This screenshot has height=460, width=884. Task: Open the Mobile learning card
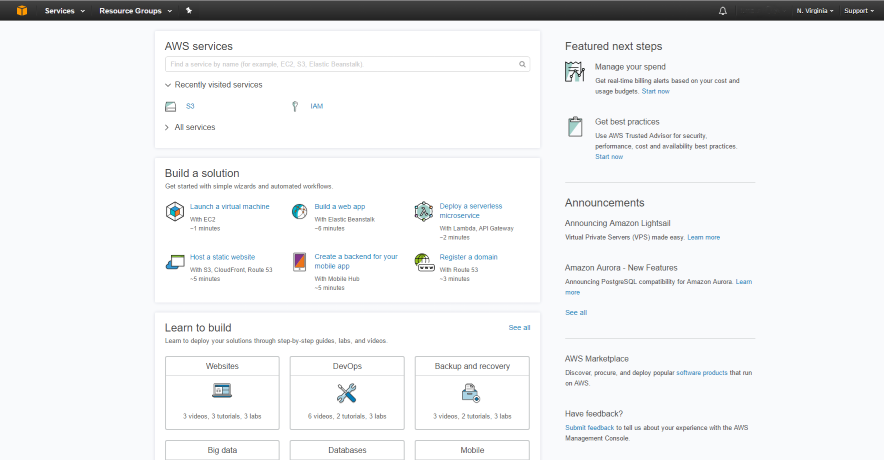pyautogui.click(x=472, y=450)
